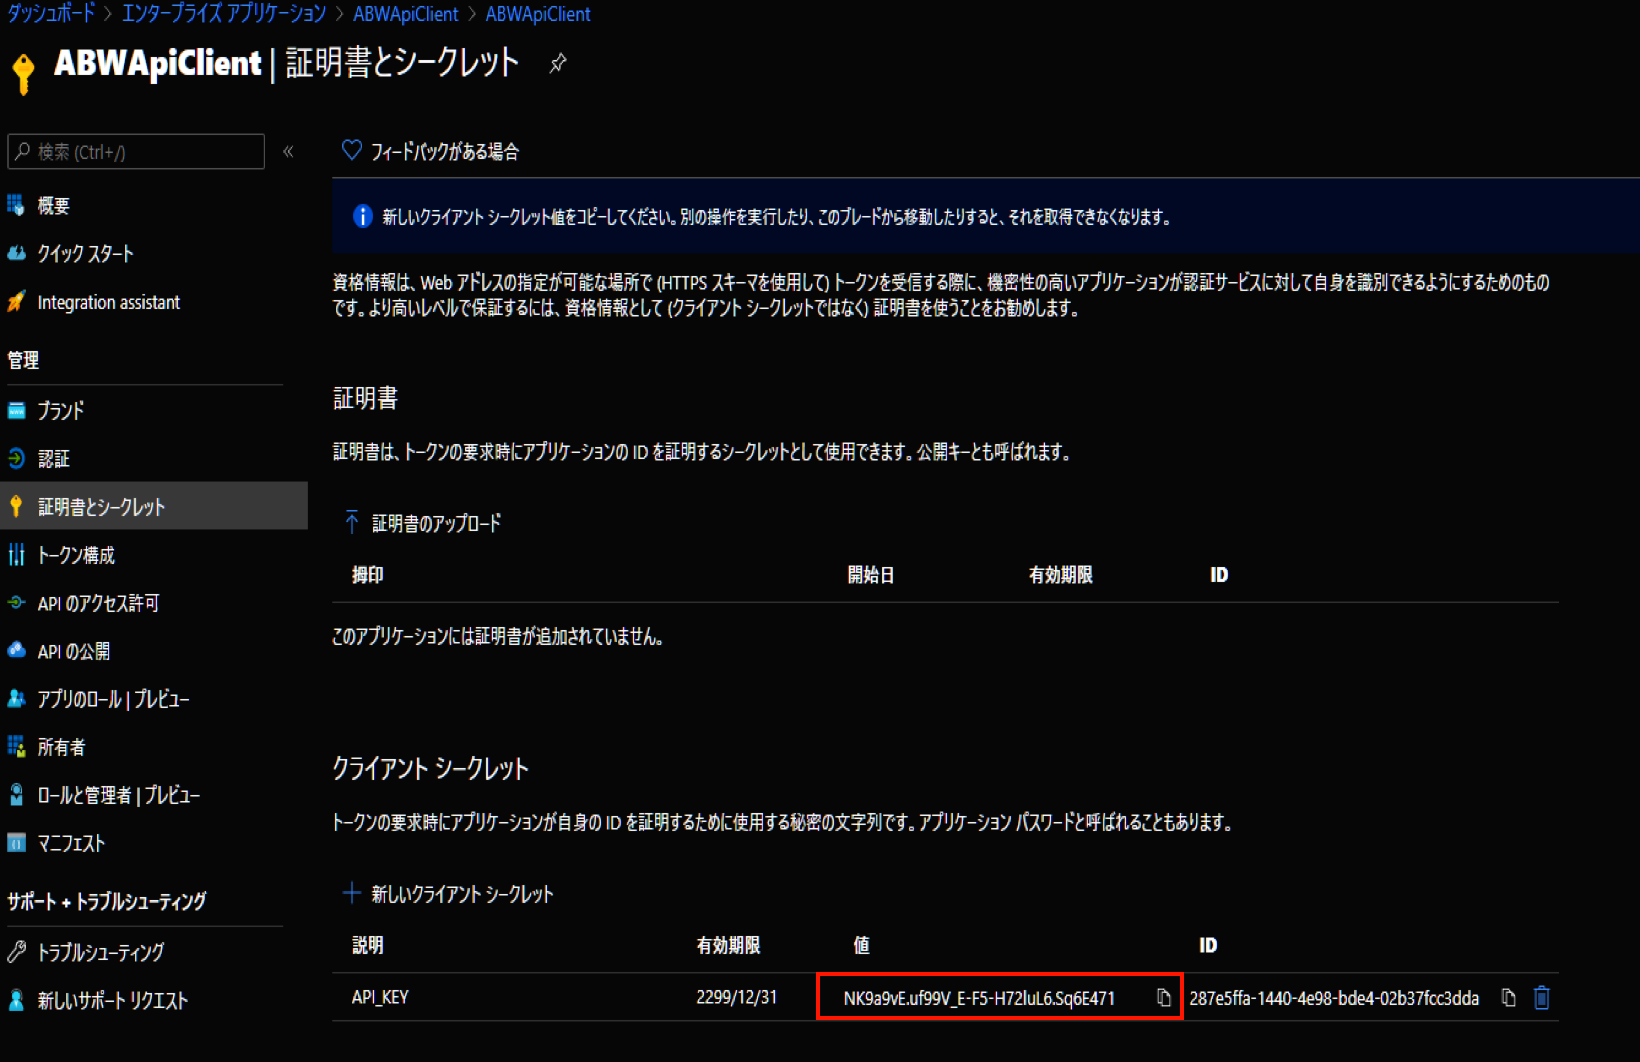Copy the client secret value
The width and height of the screenshot is (1640, 1062).
tap(1164, 998)
